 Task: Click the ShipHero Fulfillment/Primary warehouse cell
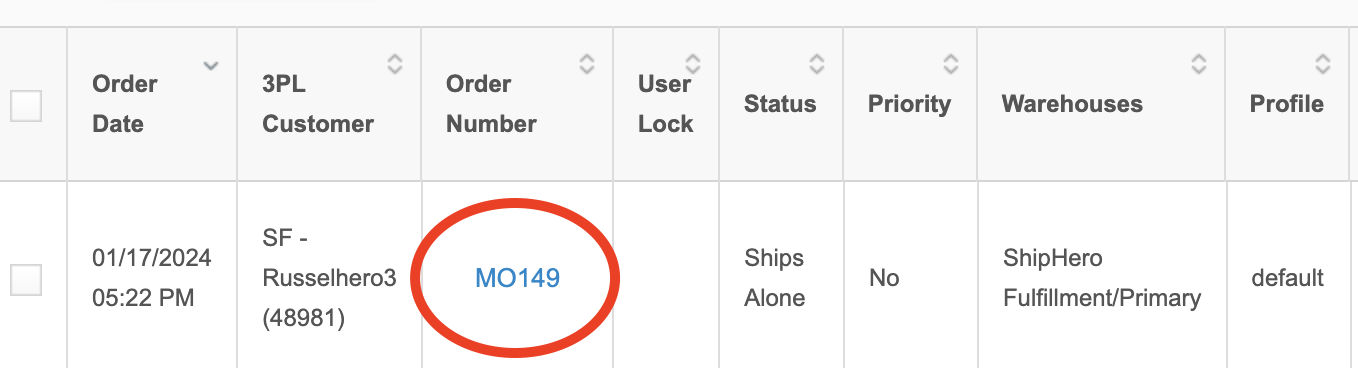pos(1102,278)
